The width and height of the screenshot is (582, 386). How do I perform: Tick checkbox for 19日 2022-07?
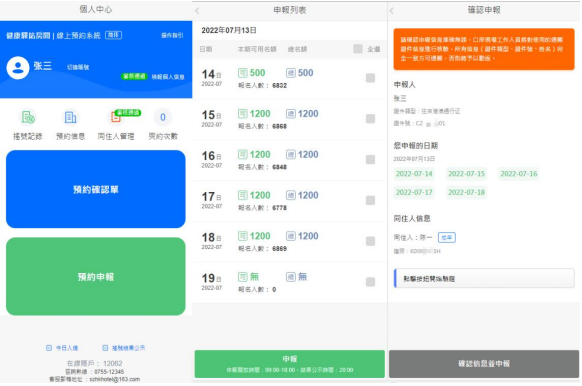370,282
